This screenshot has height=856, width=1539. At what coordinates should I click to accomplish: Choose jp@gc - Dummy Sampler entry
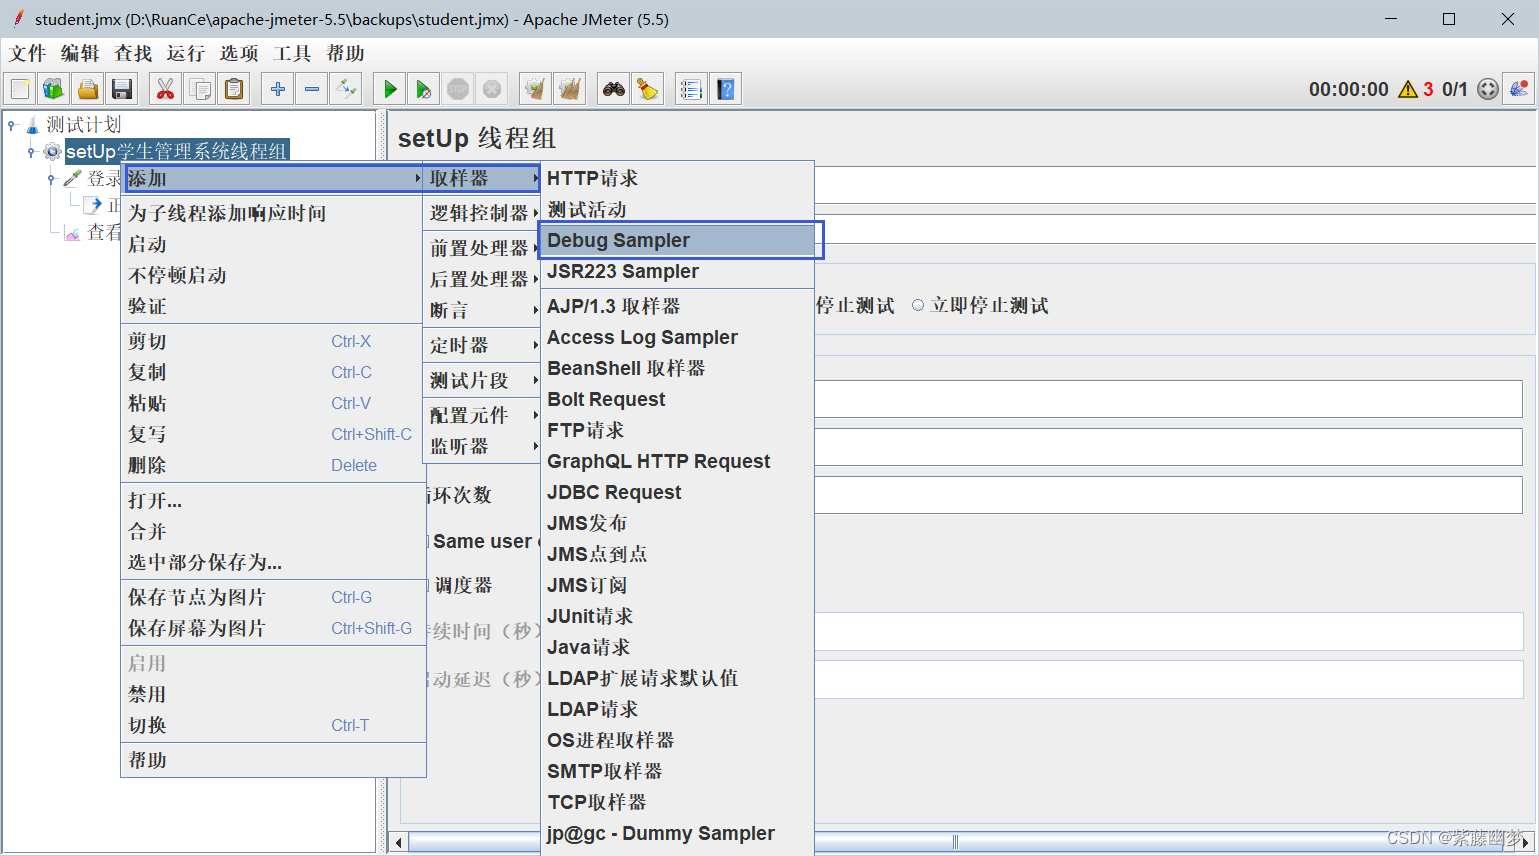pos(678,833)
